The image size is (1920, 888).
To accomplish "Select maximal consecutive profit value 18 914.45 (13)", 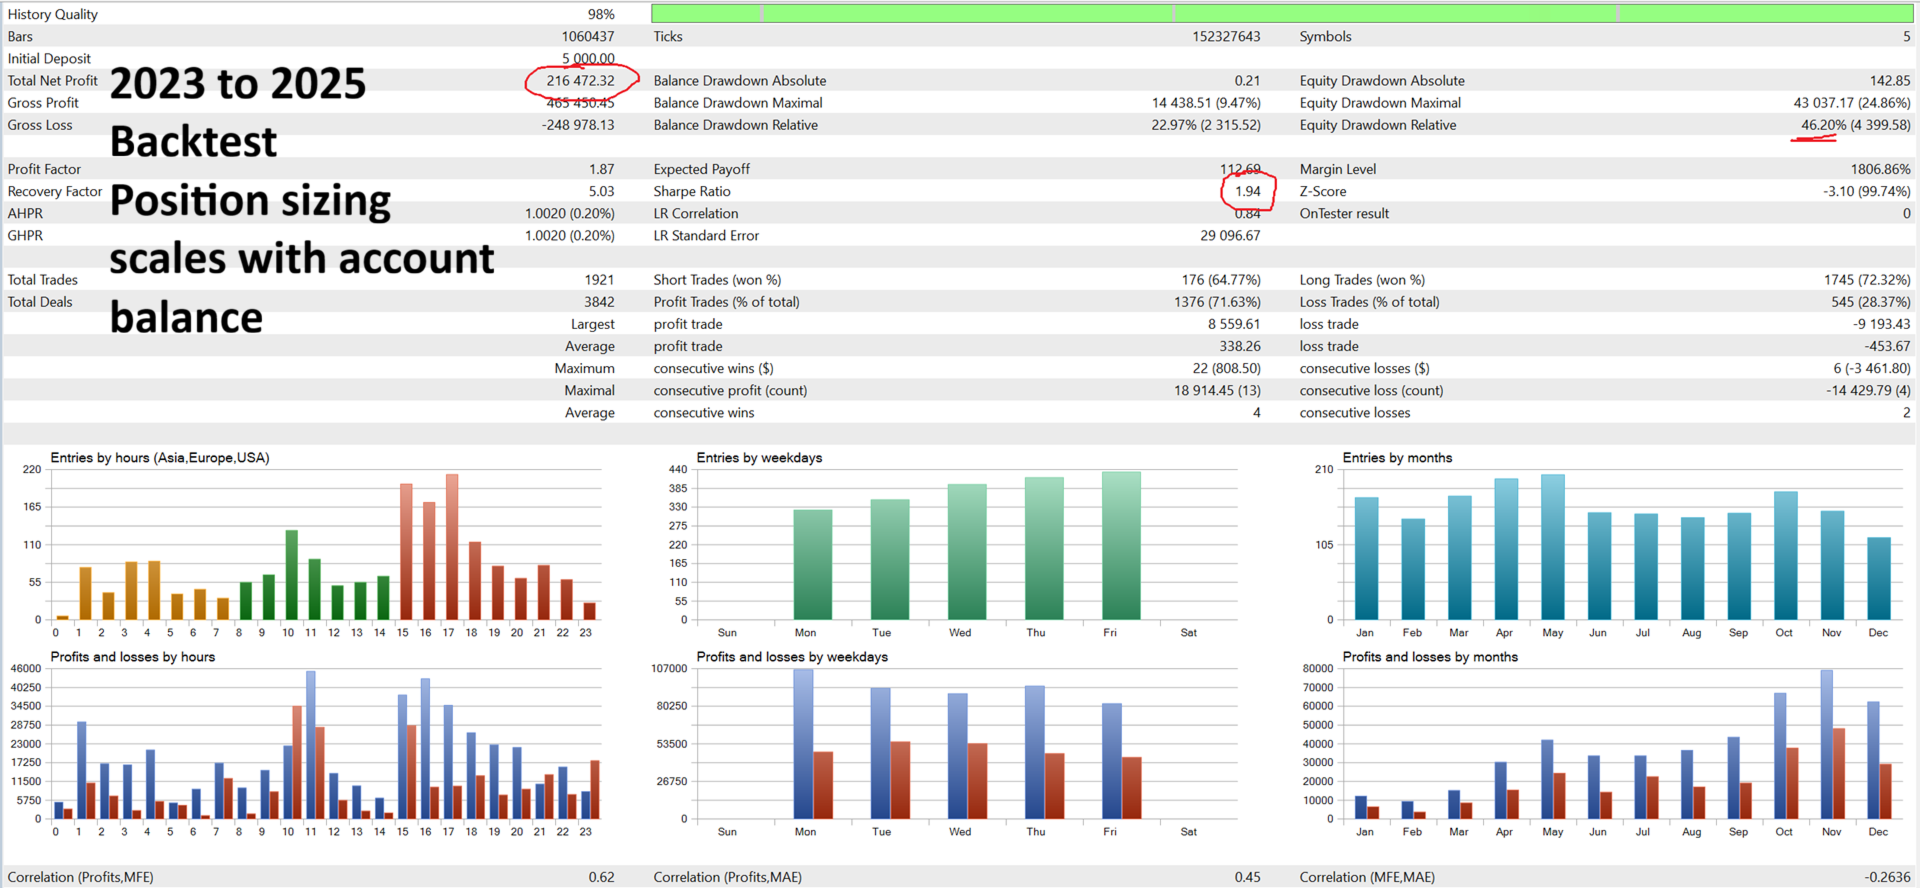I will pyautogui.click(x=1218, y=390).
